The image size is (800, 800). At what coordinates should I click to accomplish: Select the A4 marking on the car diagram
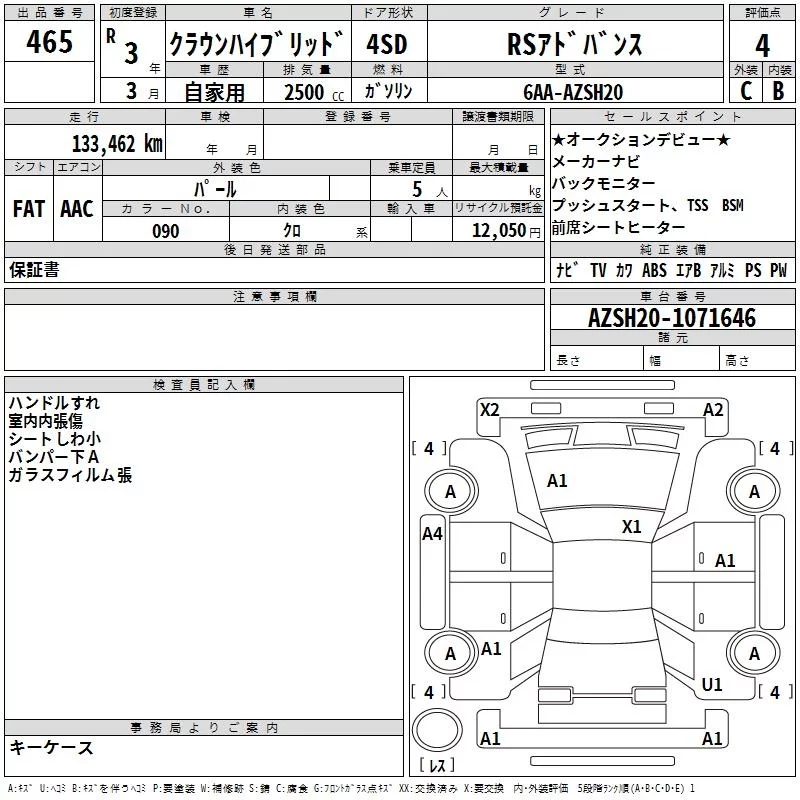coord(432,534)
